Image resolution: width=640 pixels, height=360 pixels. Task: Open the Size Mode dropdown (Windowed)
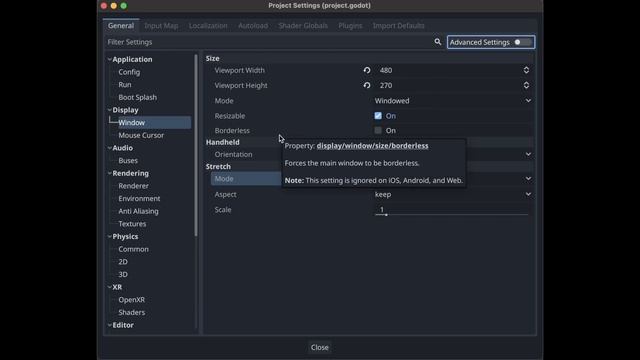[x=453, y=101]
